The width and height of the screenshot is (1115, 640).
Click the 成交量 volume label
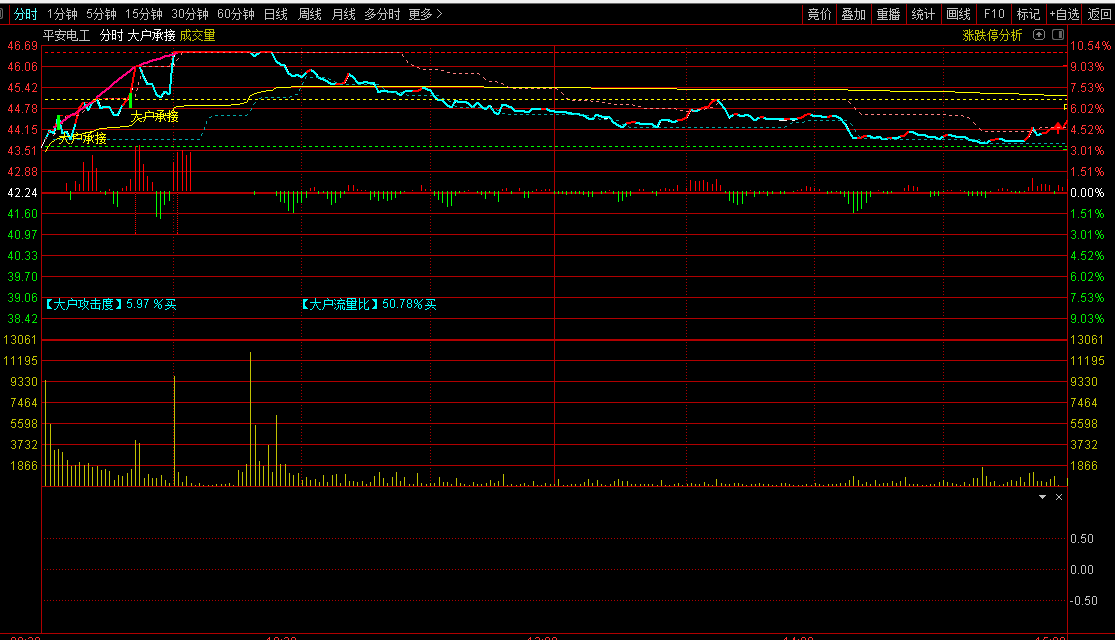click(198, 36)
